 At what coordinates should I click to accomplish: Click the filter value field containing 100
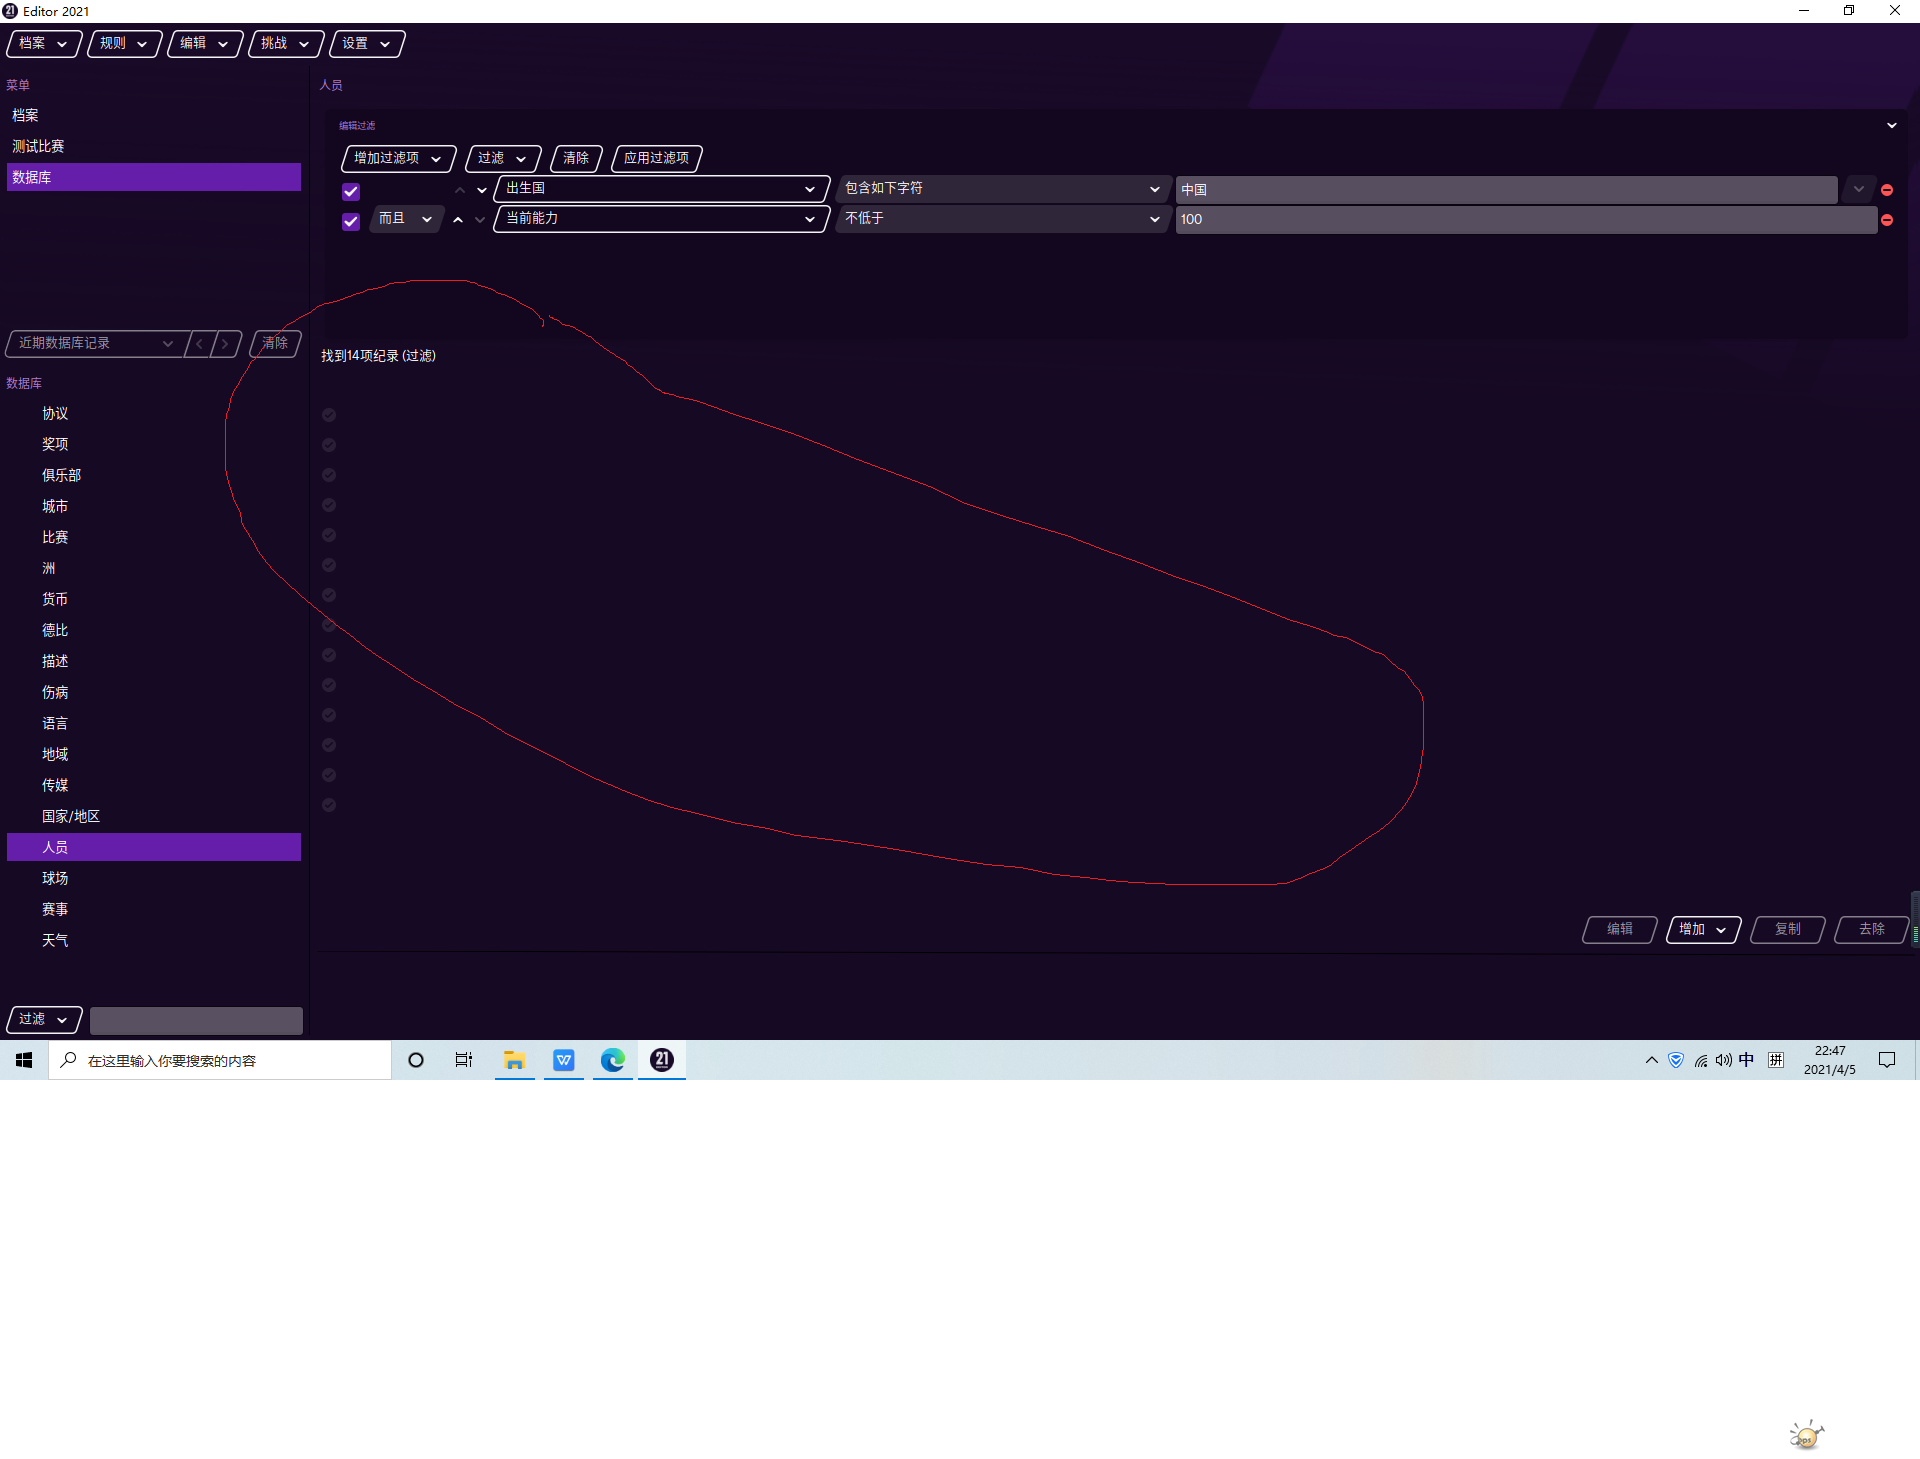pyautogui.click(x=1526, y=220)
